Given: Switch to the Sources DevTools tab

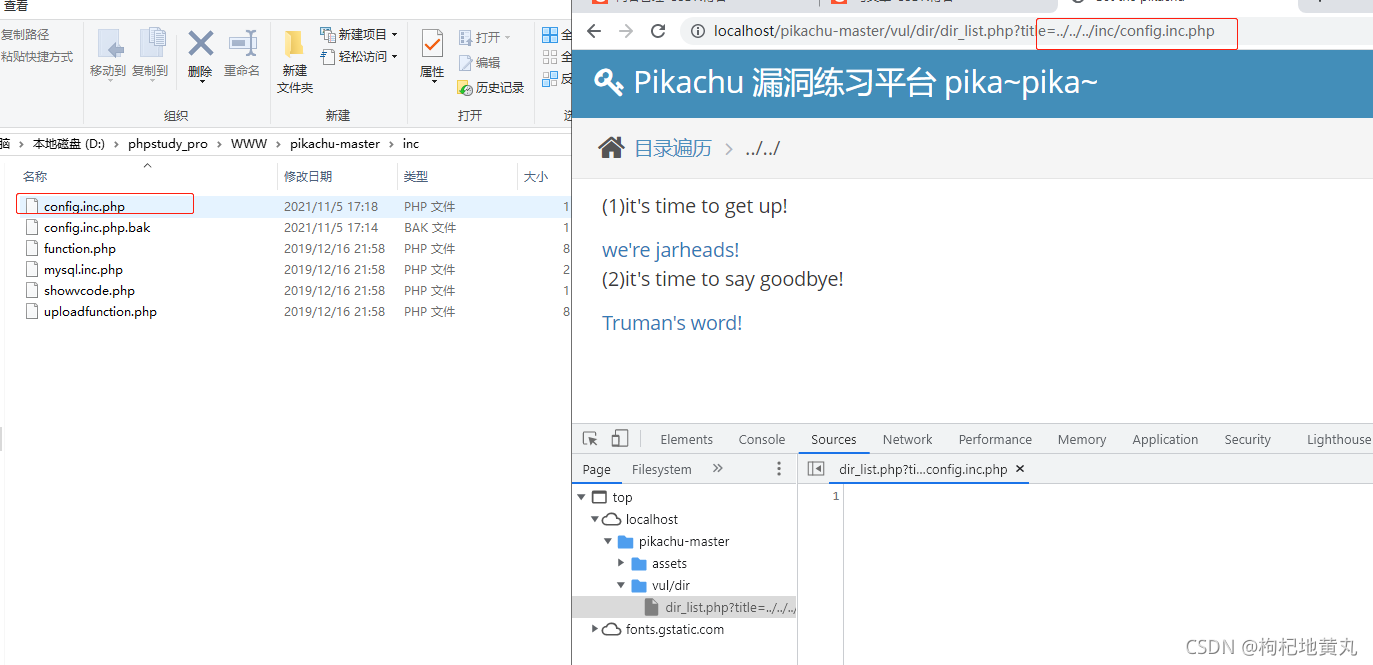Looking at the screenshot, I should pos(834,439).
